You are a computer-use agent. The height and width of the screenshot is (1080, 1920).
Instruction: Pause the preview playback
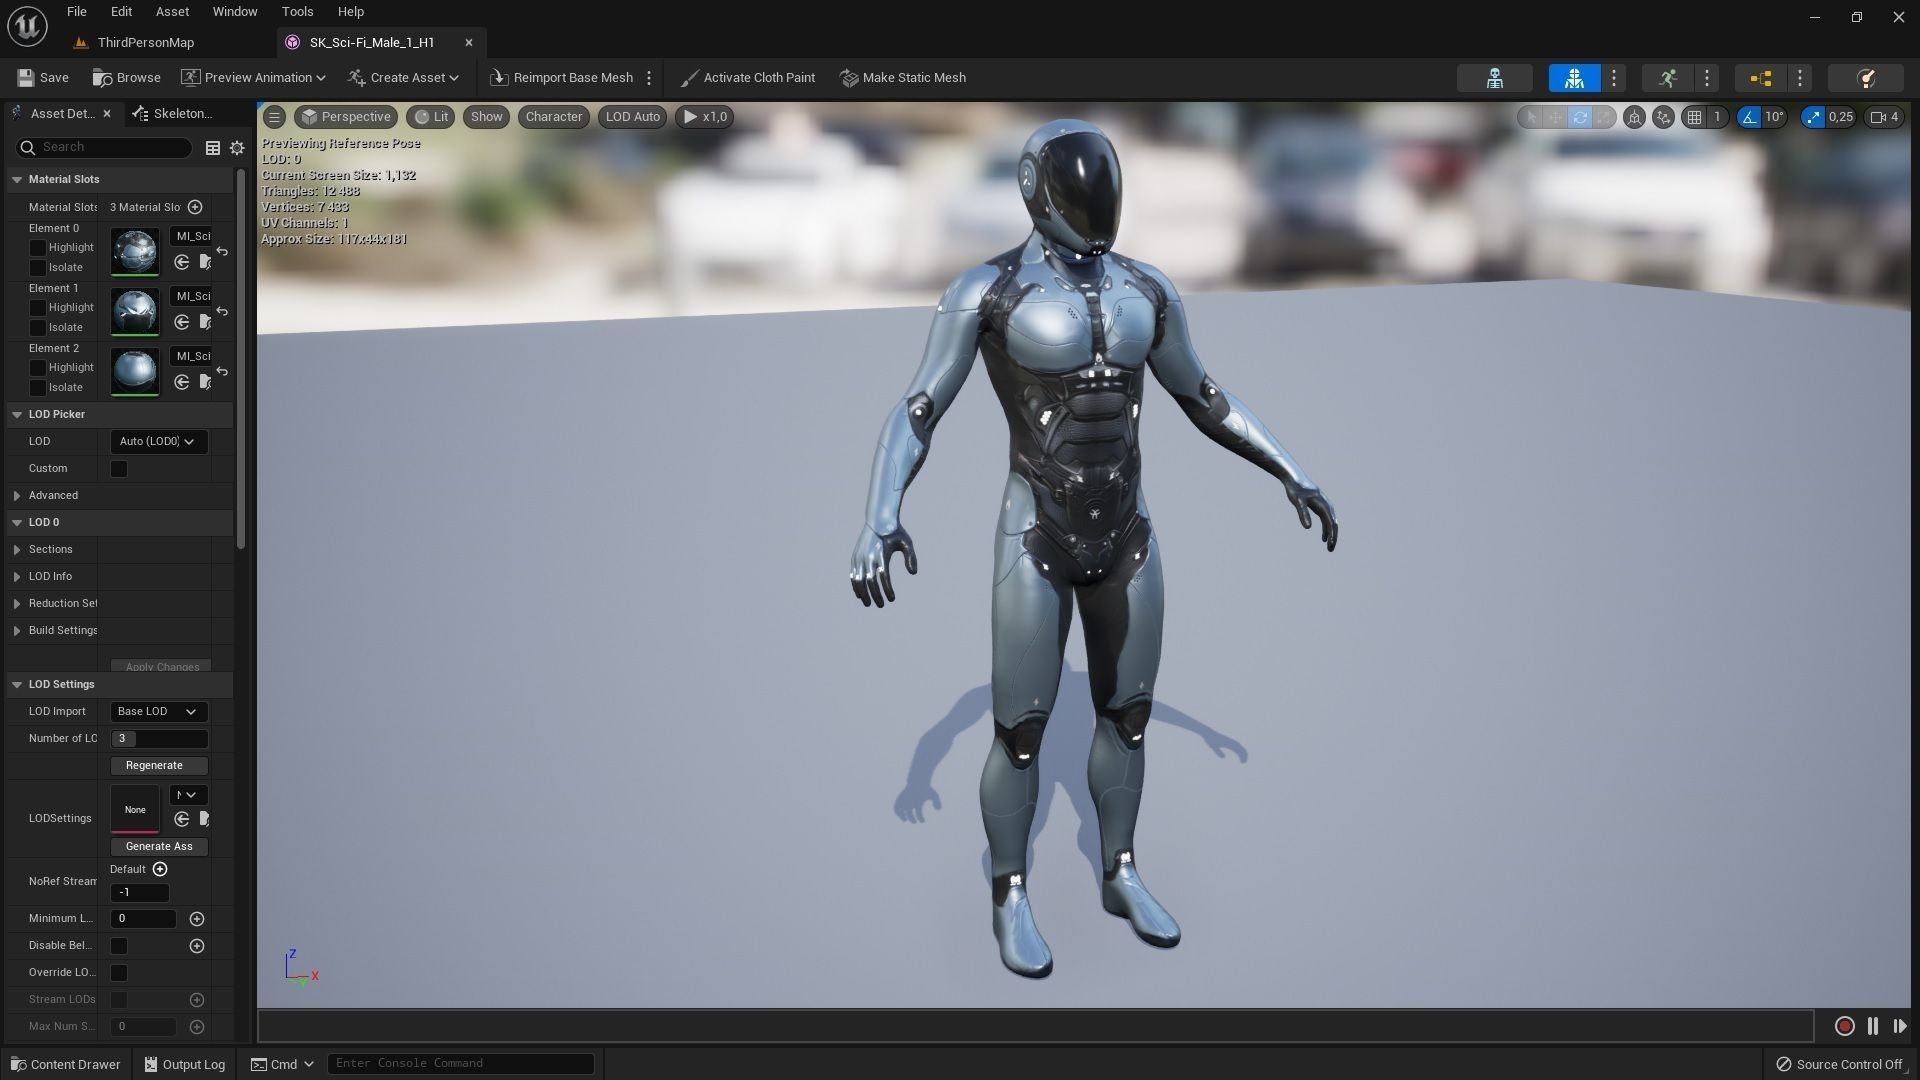click(1873, 1026)
